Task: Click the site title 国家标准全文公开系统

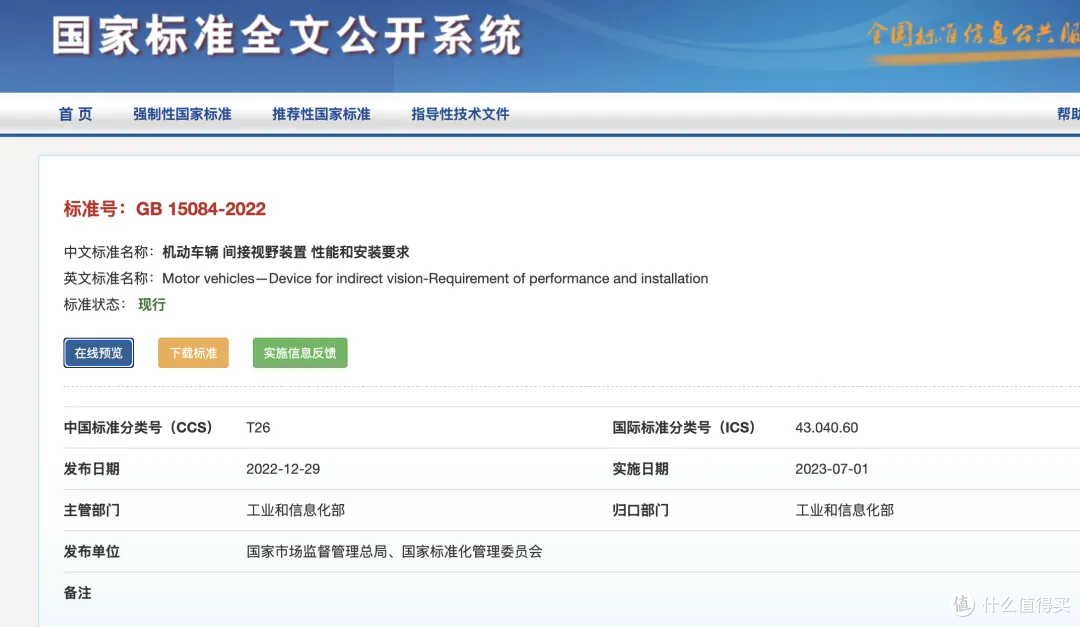Action: pos(287,36)
